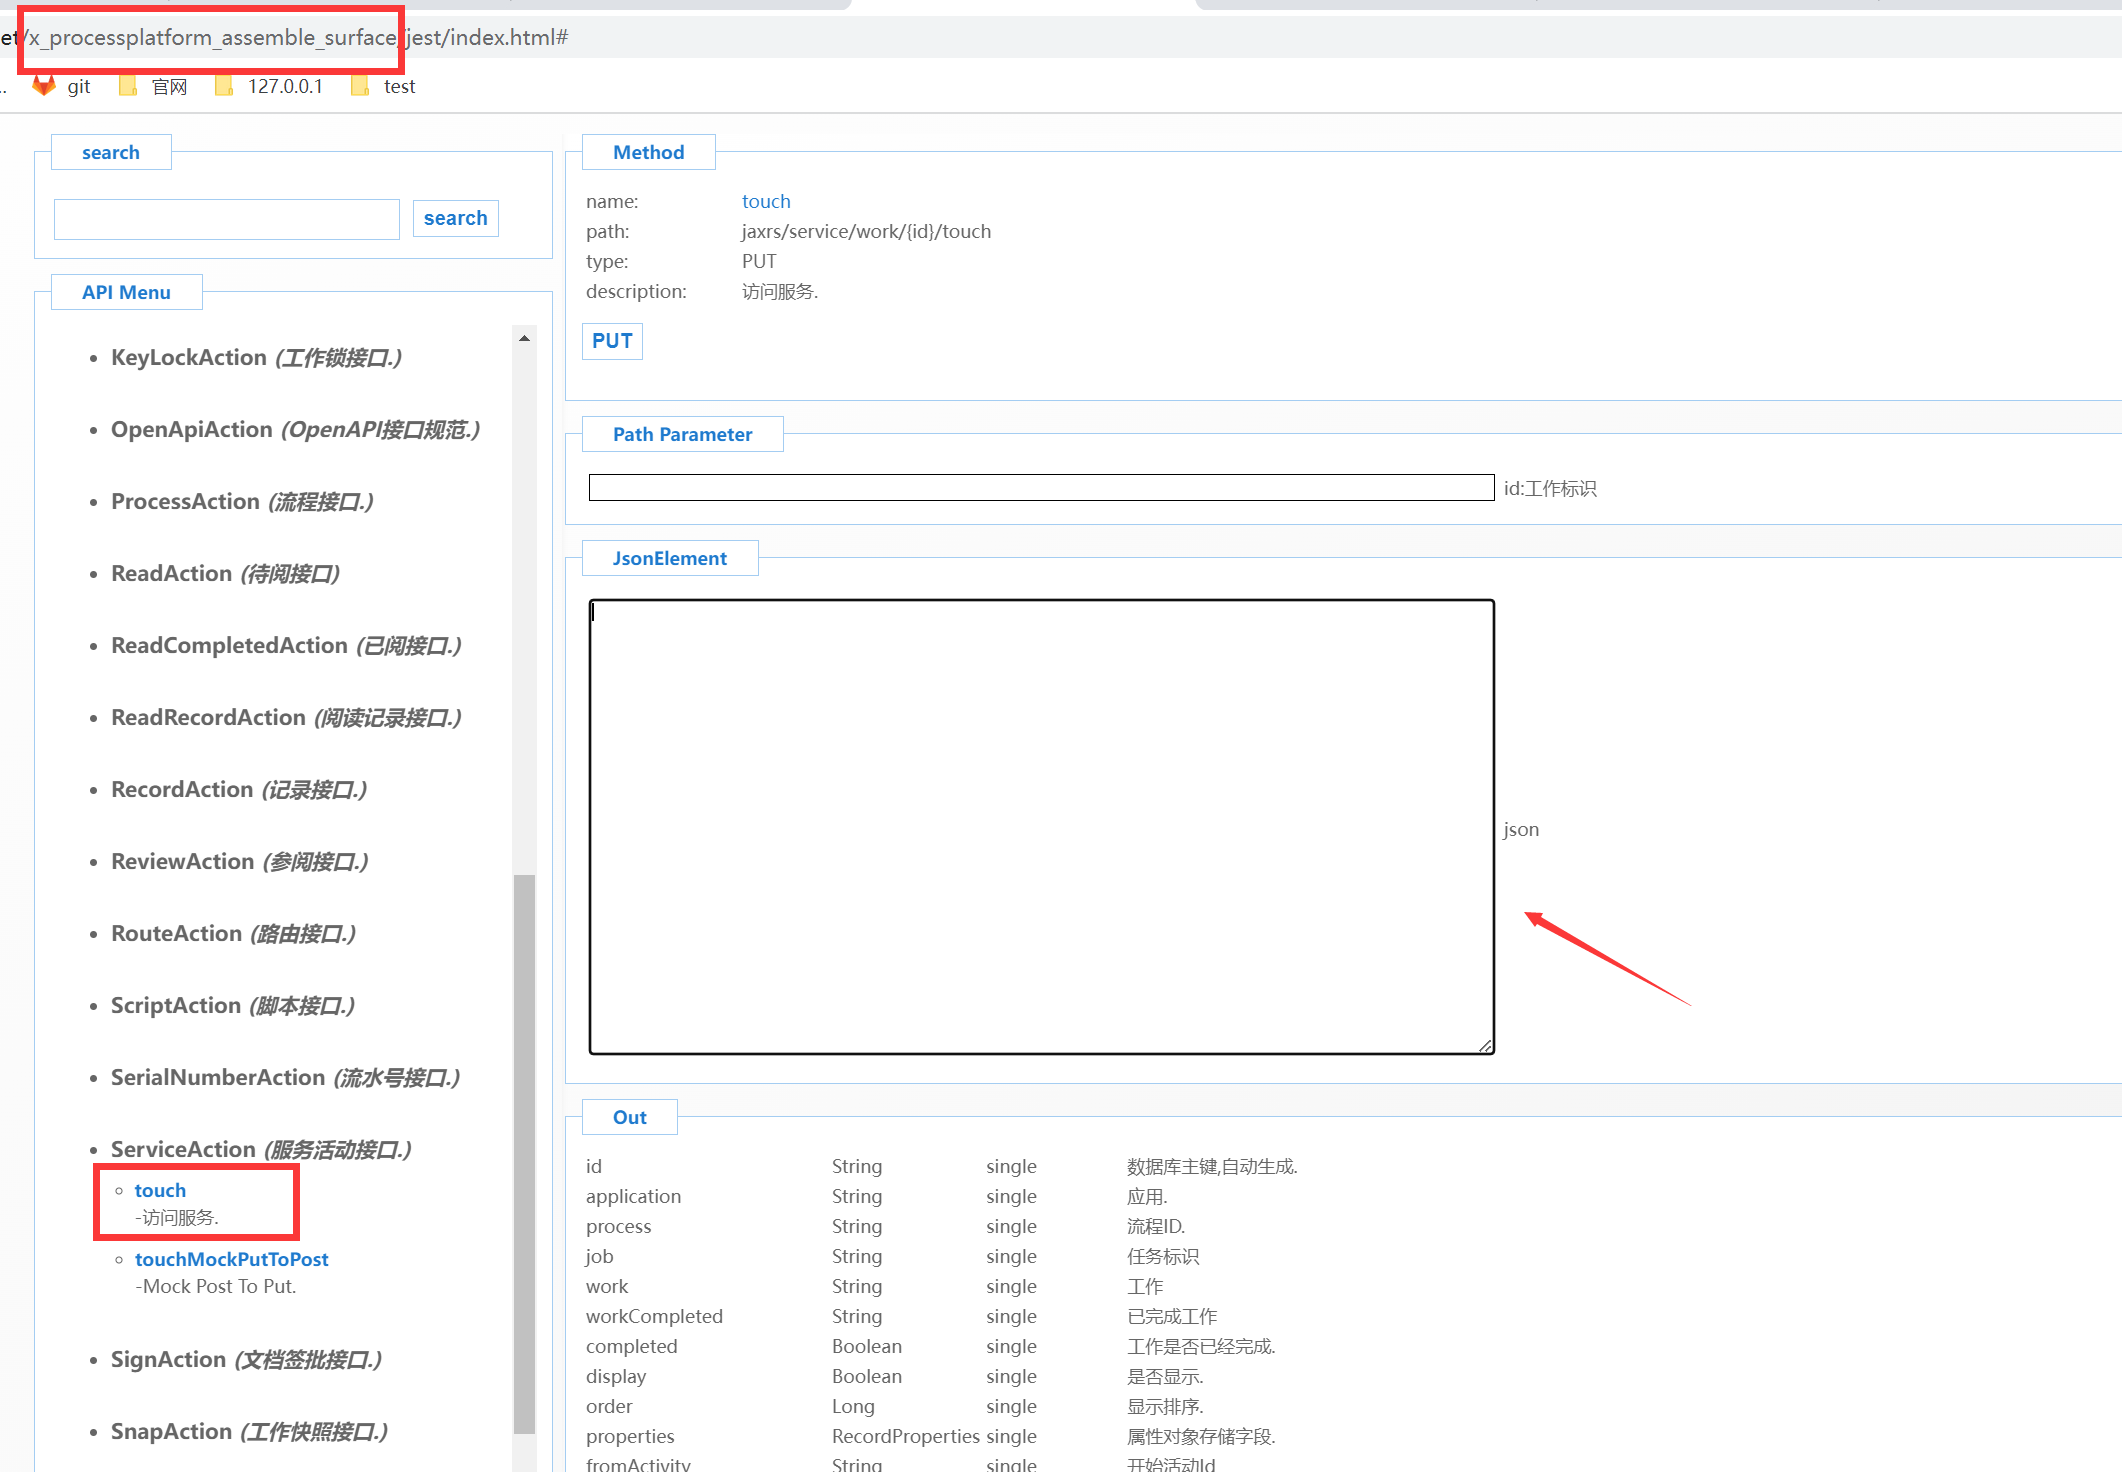Click the id path parameter field
Screen dimensions: 2122x1472
click(1040, 488)
